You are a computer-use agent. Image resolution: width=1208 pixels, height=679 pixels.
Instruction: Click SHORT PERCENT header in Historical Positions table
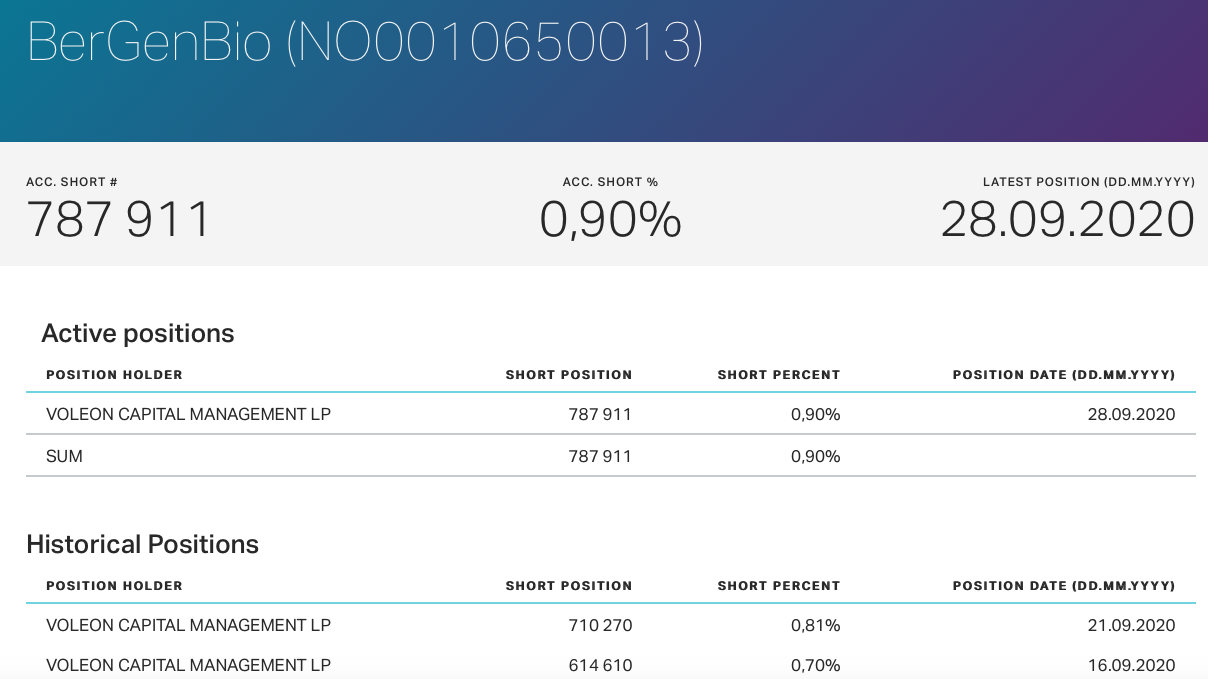pos(779,586)
